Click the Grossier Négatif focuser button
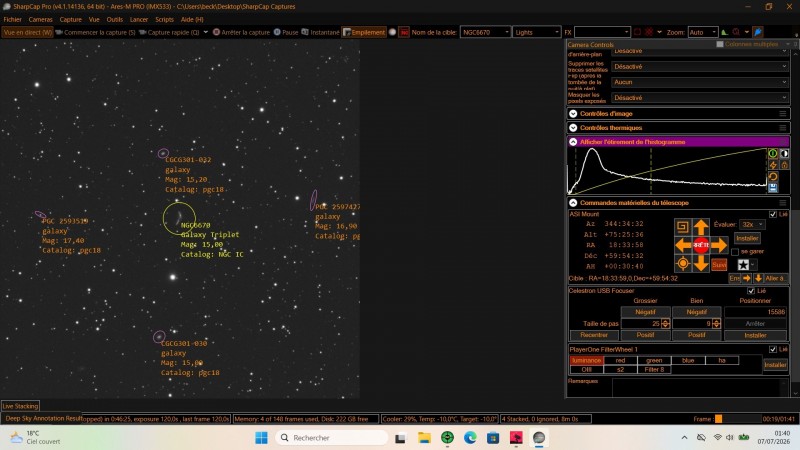Viewport: 800px width, 450px height. pyautogui.click(x=645, y=312)
